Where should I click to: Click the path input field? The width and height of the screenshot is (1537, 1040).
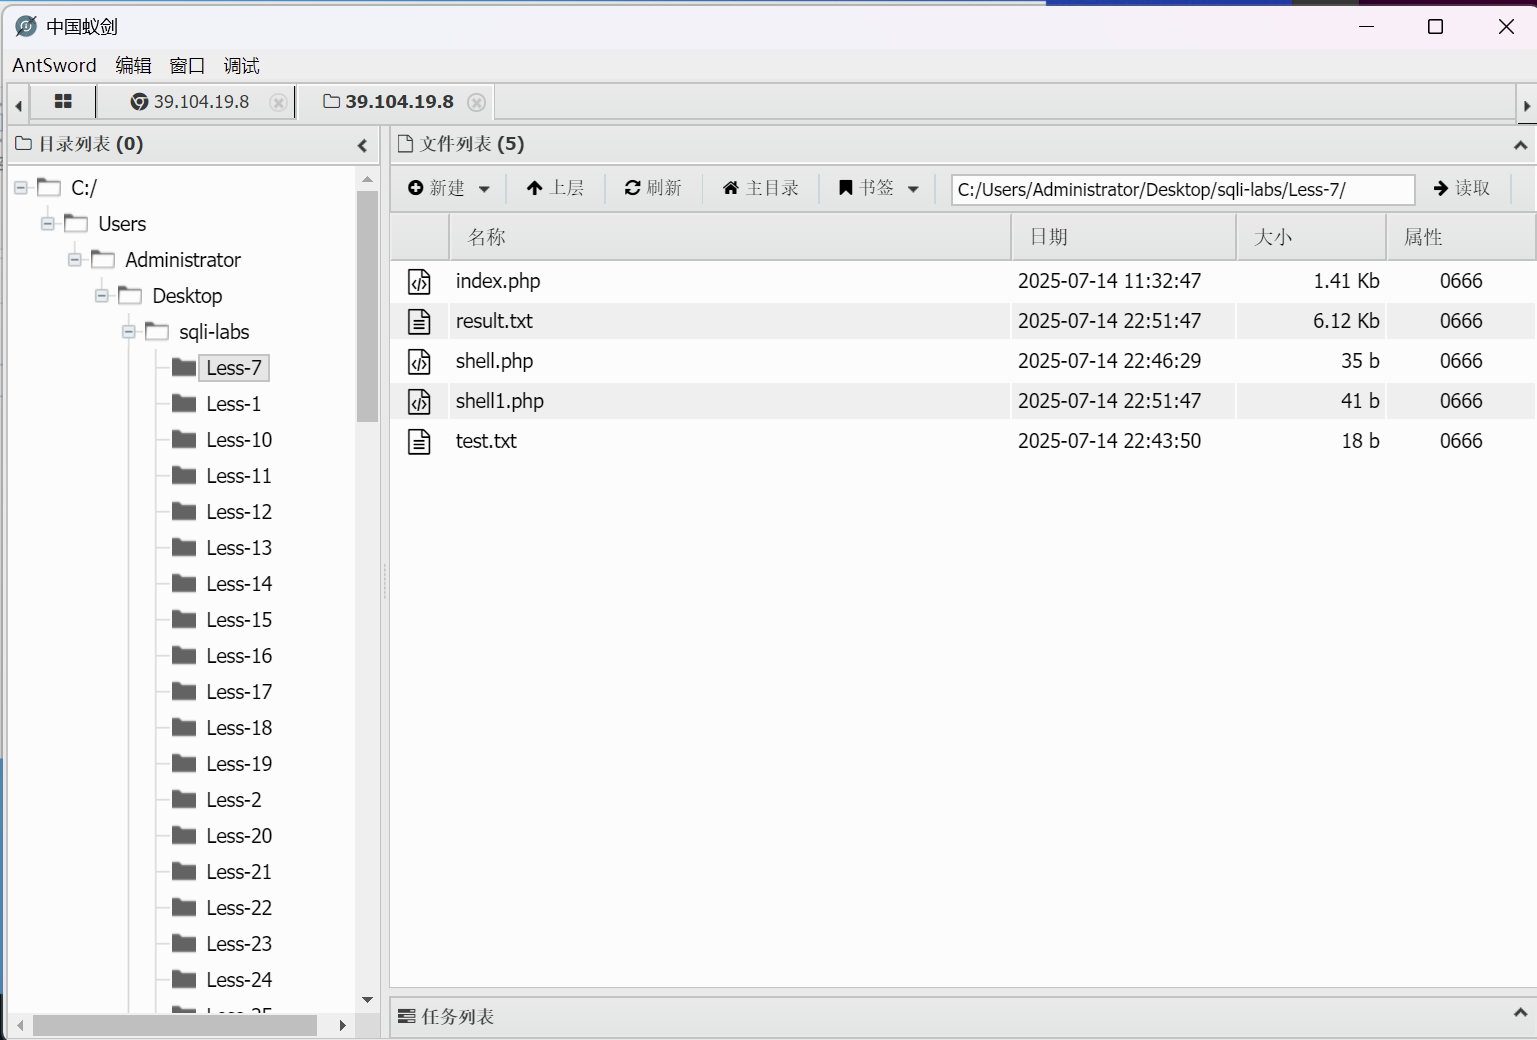[1183, 189]
